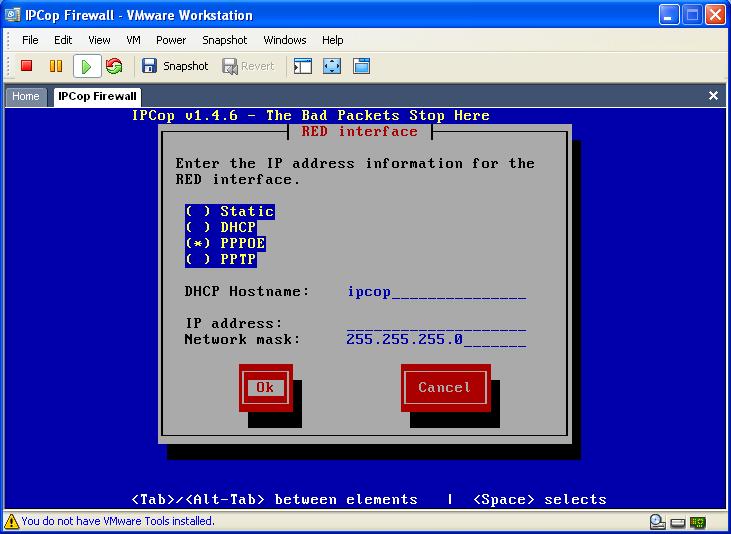The height and width of the screenshot is (534, 731).
Task: Take a Snapshot using the toolbar button
Action: 175,66
